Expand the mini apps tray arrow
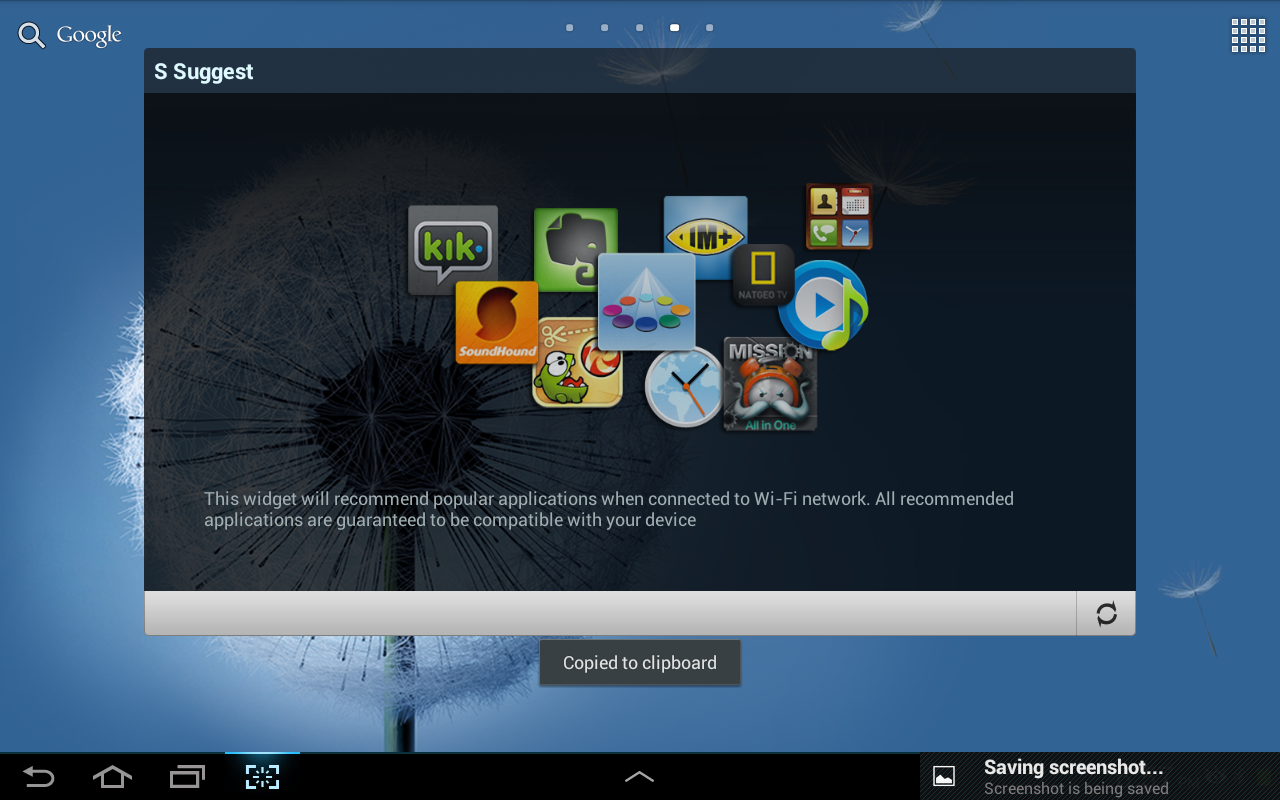The width and height of the screenshot is (1280, 800). 639,776
